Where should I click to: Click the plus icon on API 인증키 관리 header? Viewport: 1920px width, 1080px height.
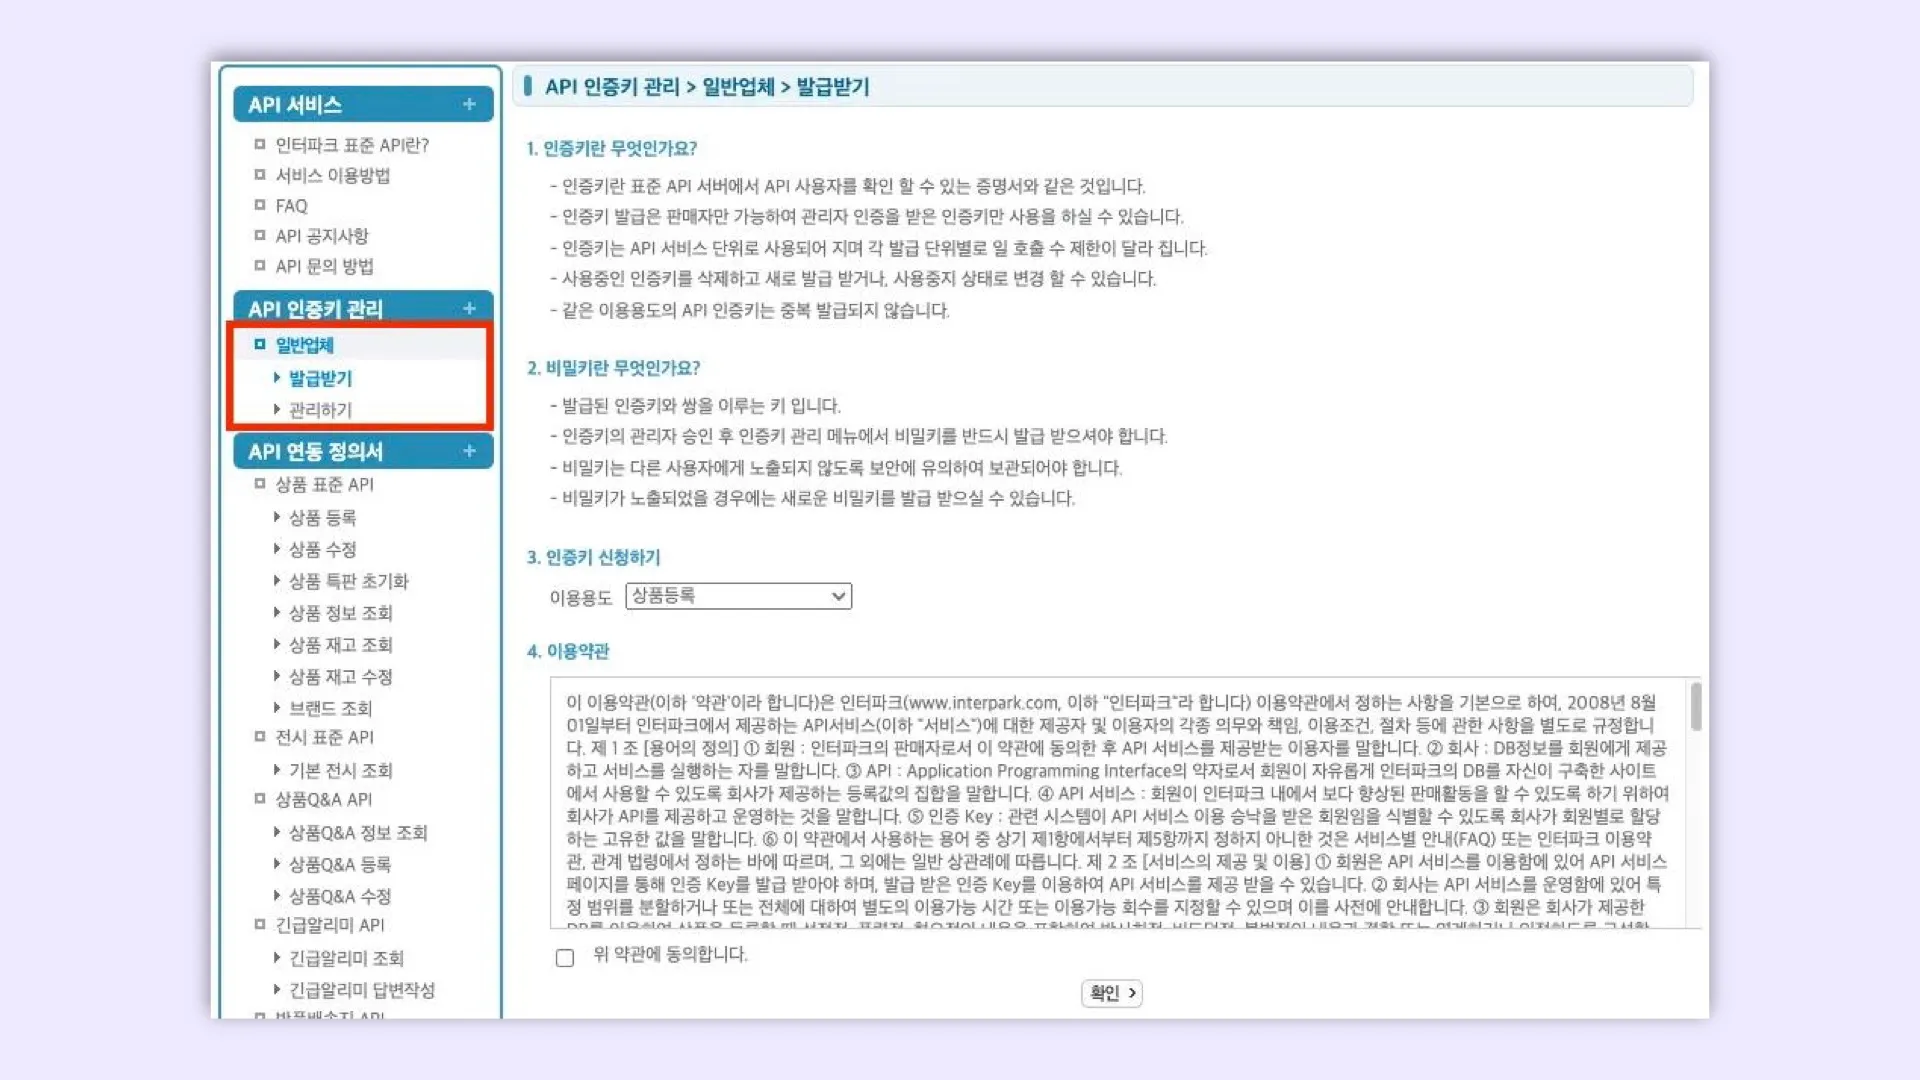tap(469, 308)
